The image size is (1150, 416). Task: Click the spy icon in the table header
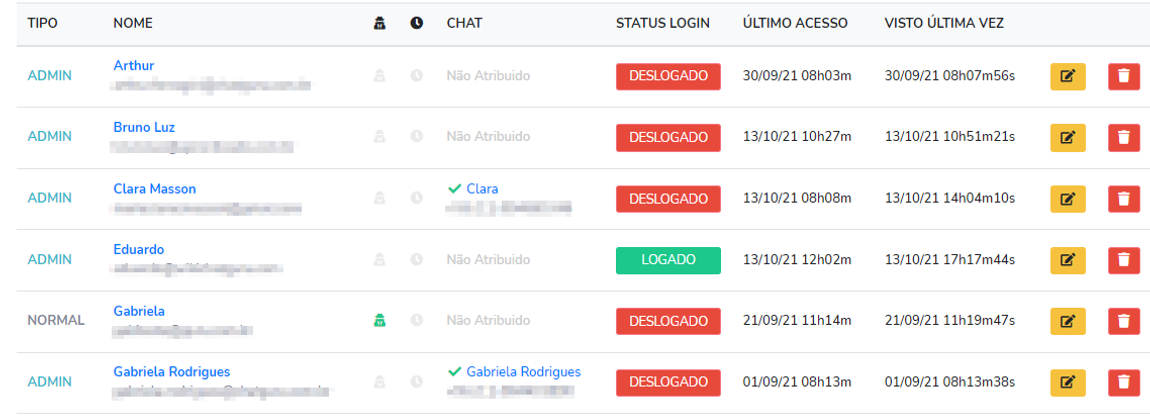[x=379, y=23]
